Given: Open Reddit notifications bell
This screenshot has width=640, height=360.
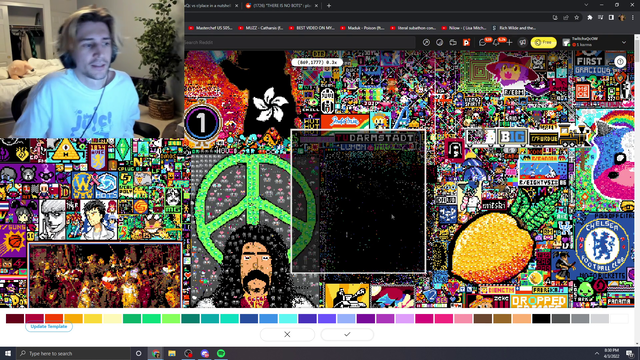Looking at the screenshot, I should coord(496,42).
